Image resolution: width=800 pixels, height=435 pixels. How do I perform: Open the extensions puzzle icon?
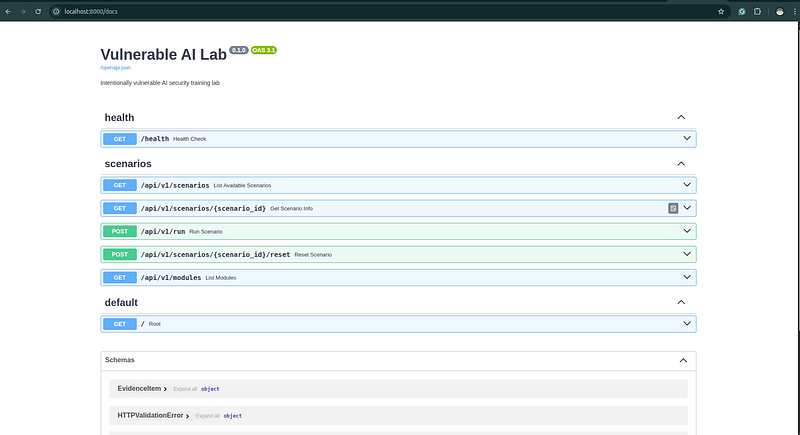(x=757, y=11)
